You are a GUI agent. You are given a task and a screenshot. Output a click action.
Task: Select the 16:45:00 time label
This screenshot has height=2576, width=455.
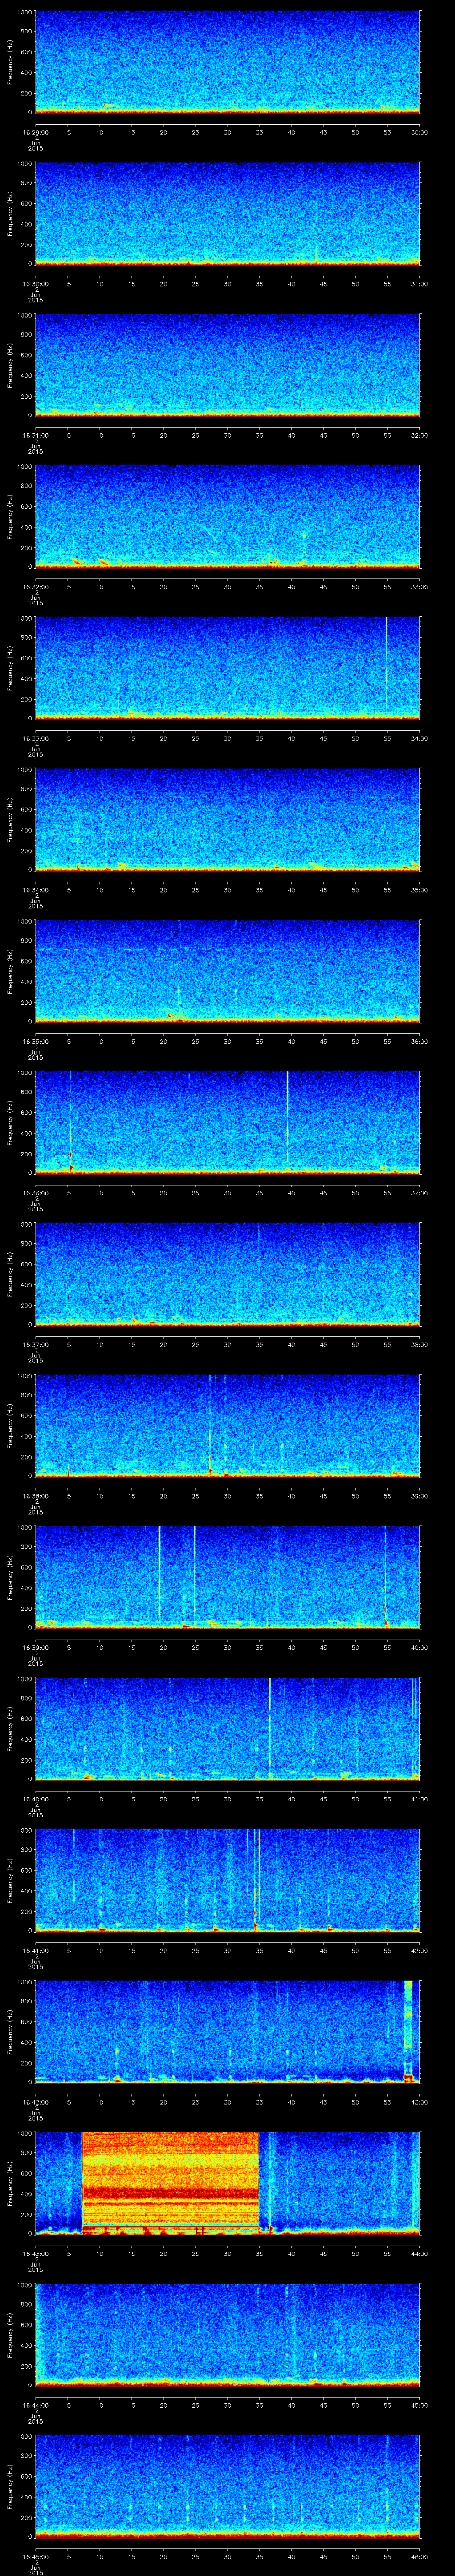(x=35, y=2556)
